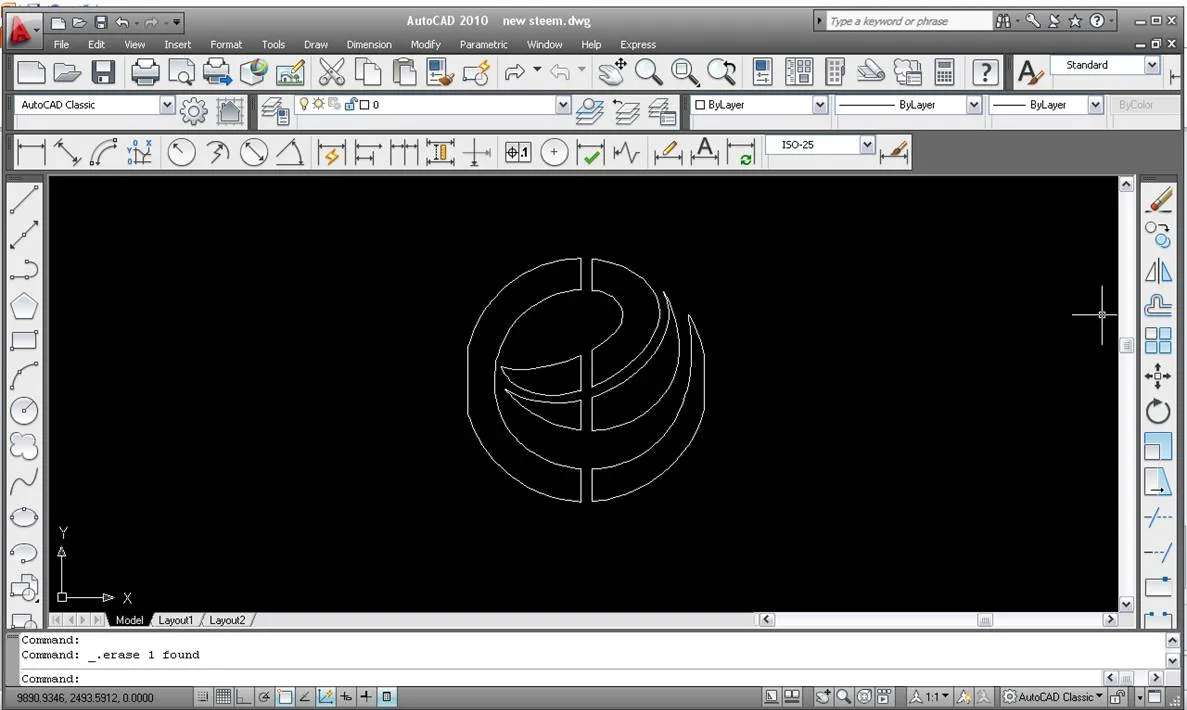This screenshot has height=710, width=1187.
Task: Open the QuickCalc calculator icon
Action: (x=944, y=73)
